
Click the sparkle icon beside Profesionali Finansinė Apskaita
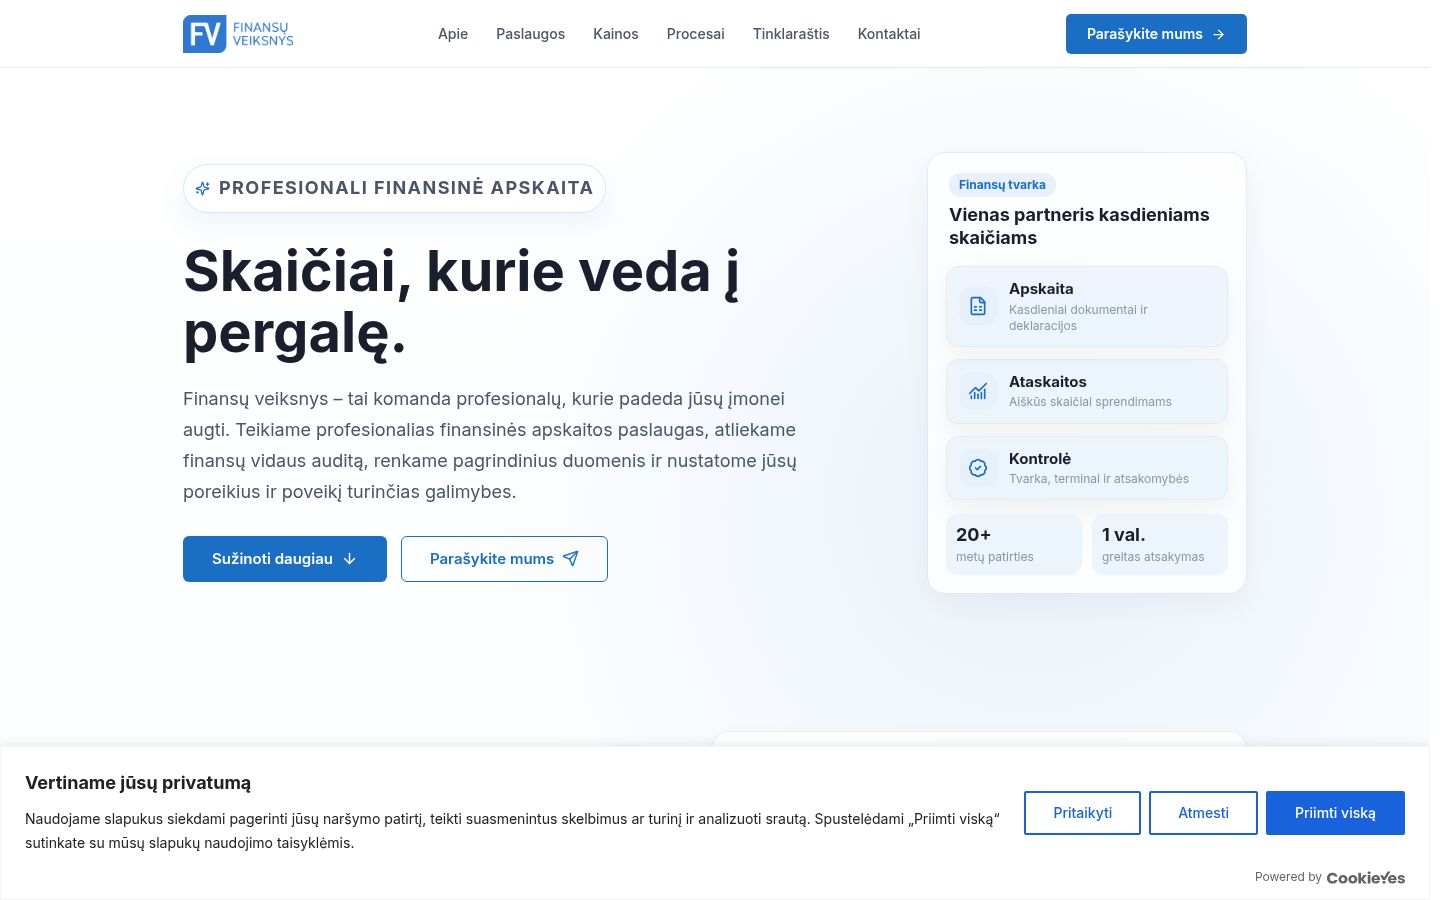coord(202,188)
